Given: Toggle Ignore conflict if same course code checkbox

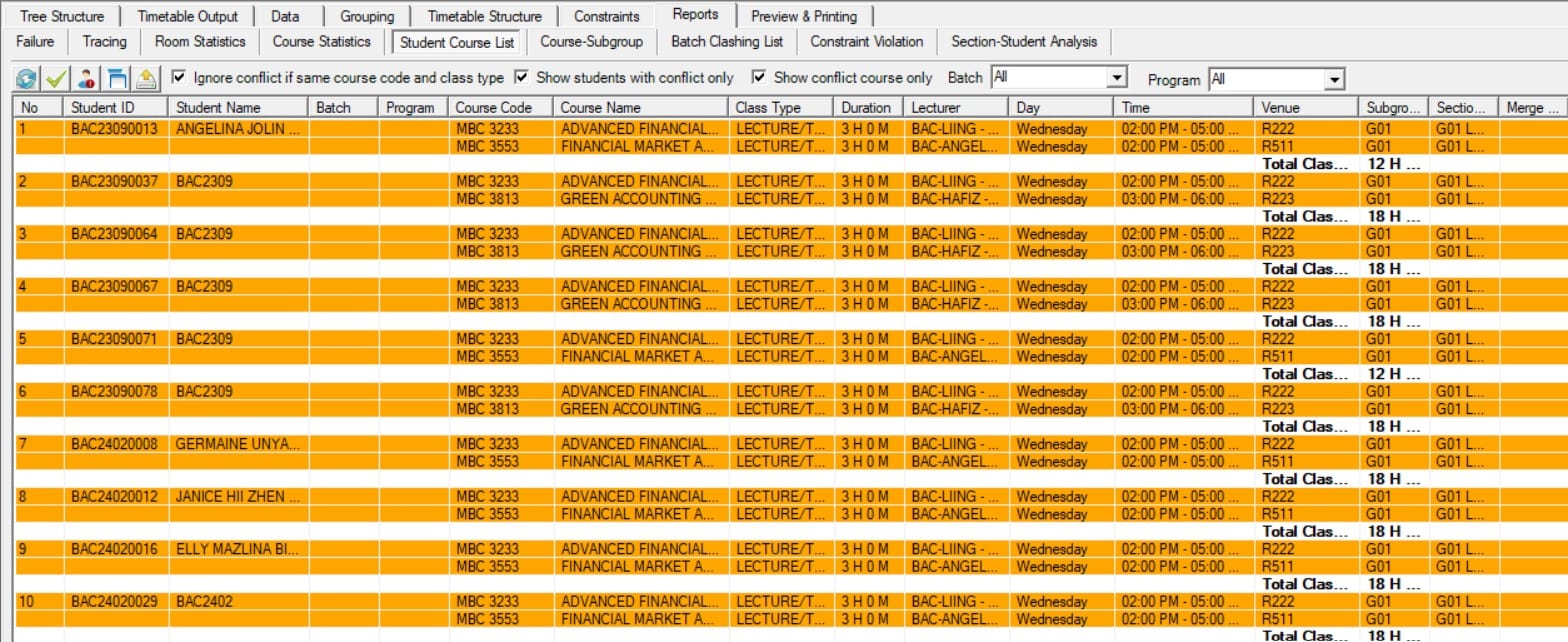Looking at the screenshot, I should tap(179, 77).
